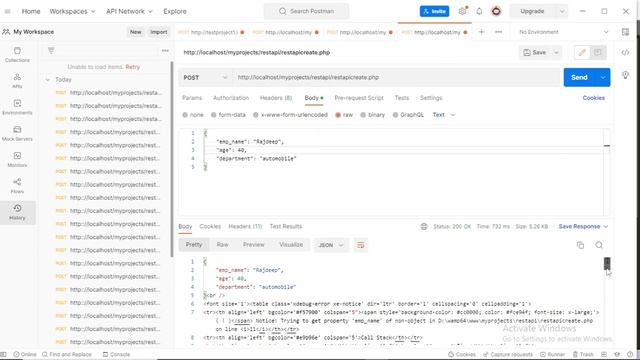This screenshot has height=360, width=640.
Task: Open history panel more options ellipsis
Action: coord(165,51)
